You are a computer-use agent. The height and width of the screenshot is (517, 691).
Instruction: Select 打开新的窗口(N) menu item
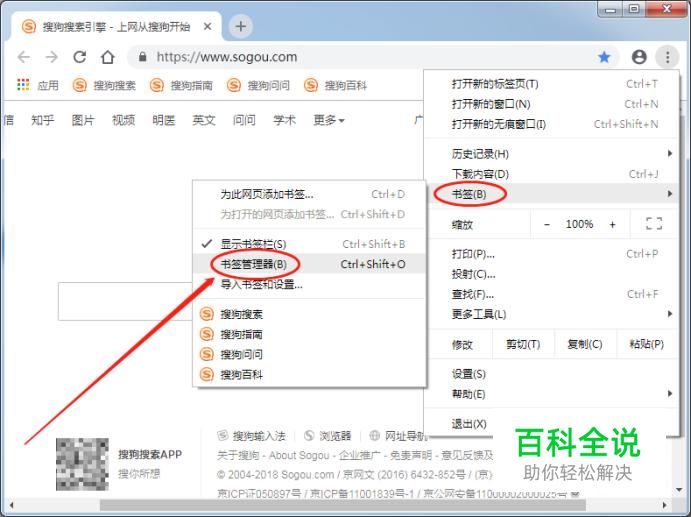pos(551,104)
